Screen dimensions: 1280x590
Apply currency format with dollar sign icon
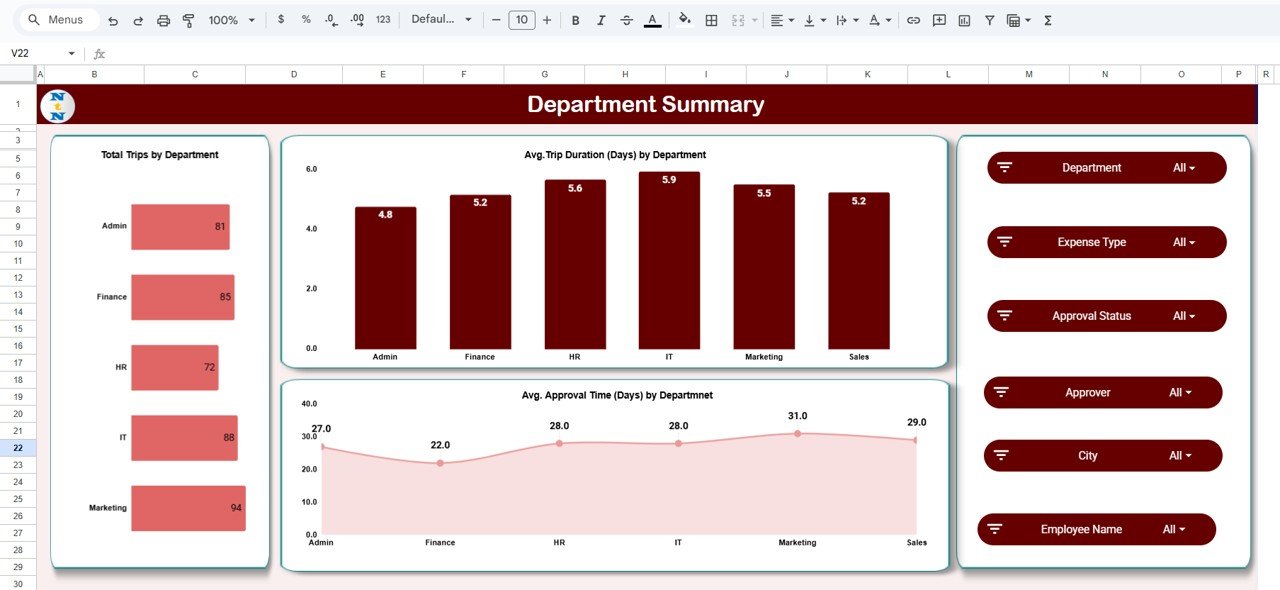[281, 20]
